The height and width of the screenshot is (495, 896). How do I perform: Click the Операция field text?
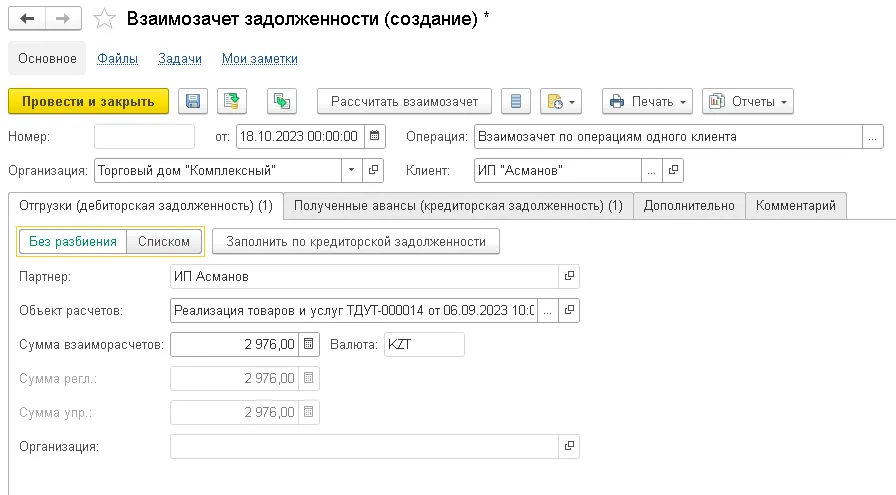(668, 137)
